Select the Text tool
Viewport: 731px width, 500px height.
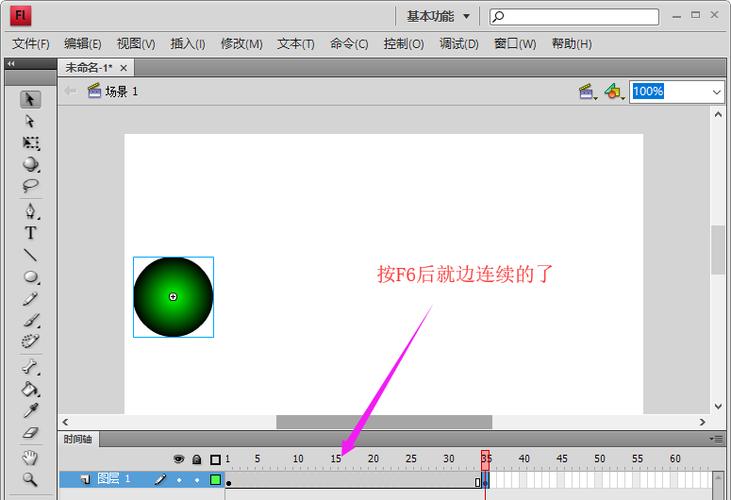point(30,233)
